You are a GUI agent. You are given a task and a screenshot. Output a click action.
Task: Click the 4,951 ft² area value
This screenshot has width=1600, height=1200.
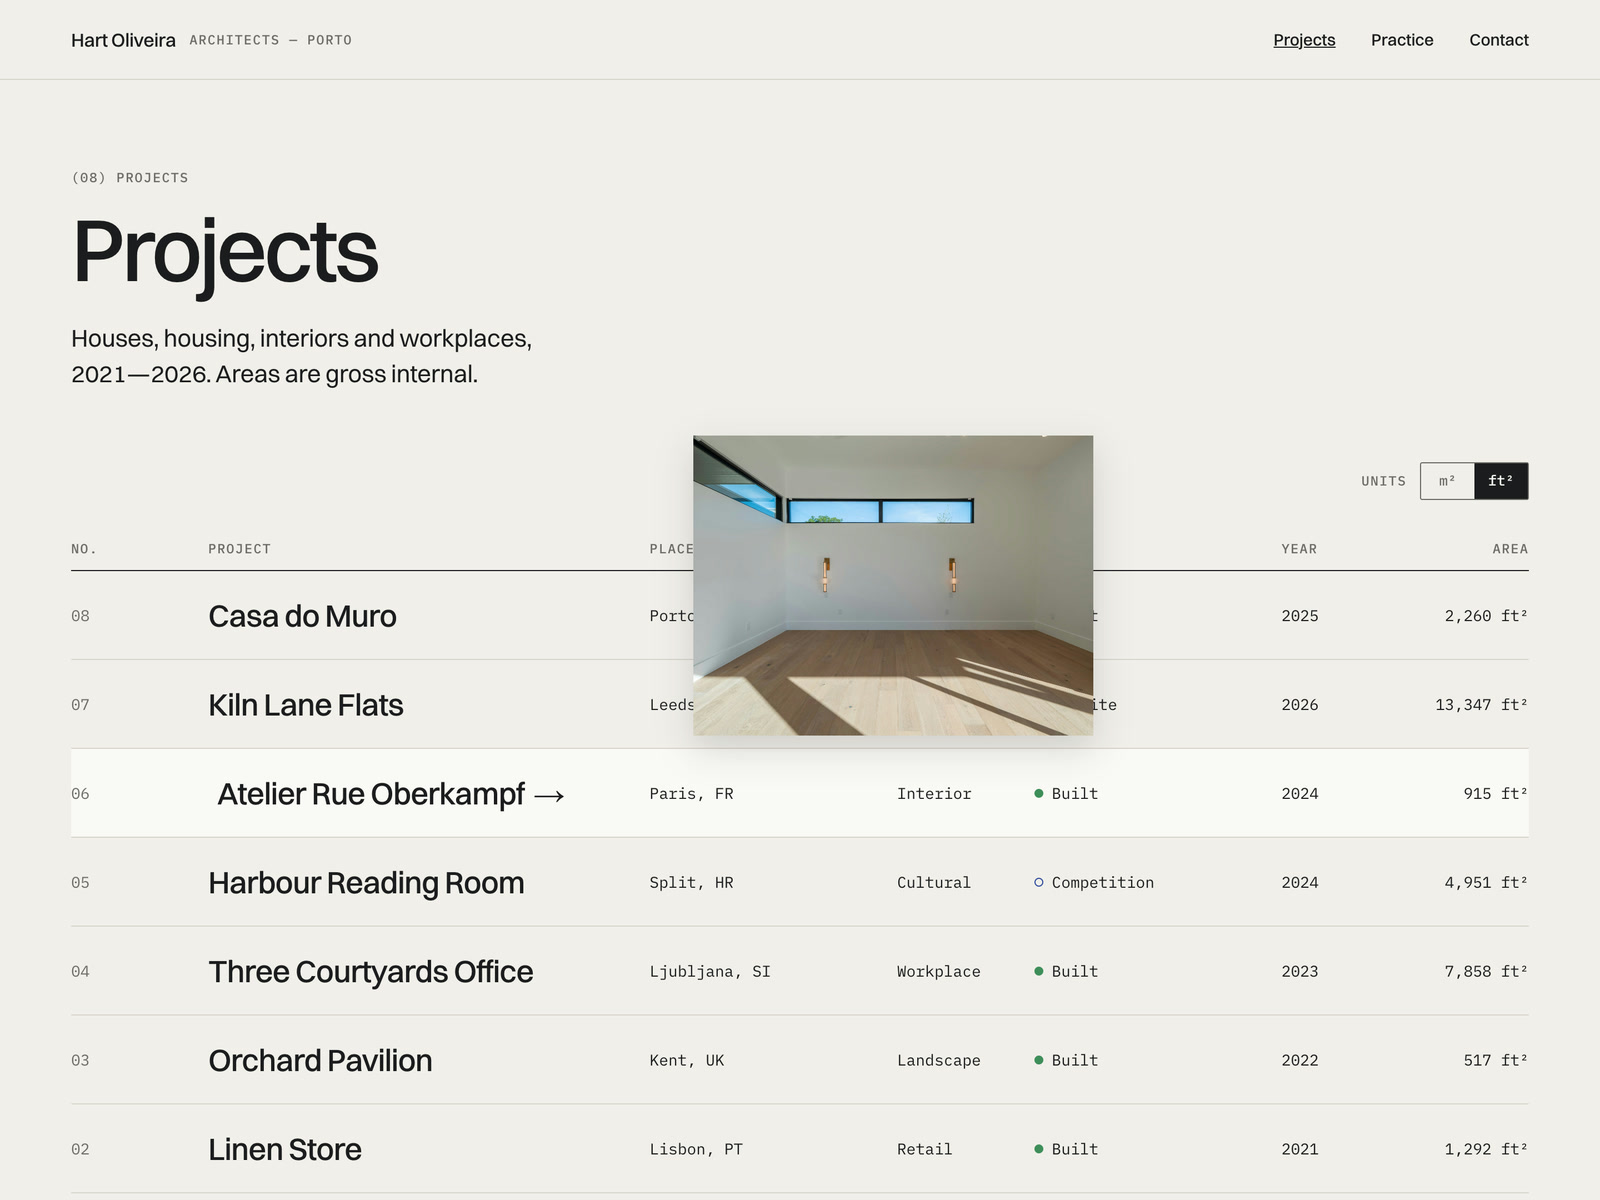tap(1486, 883)
